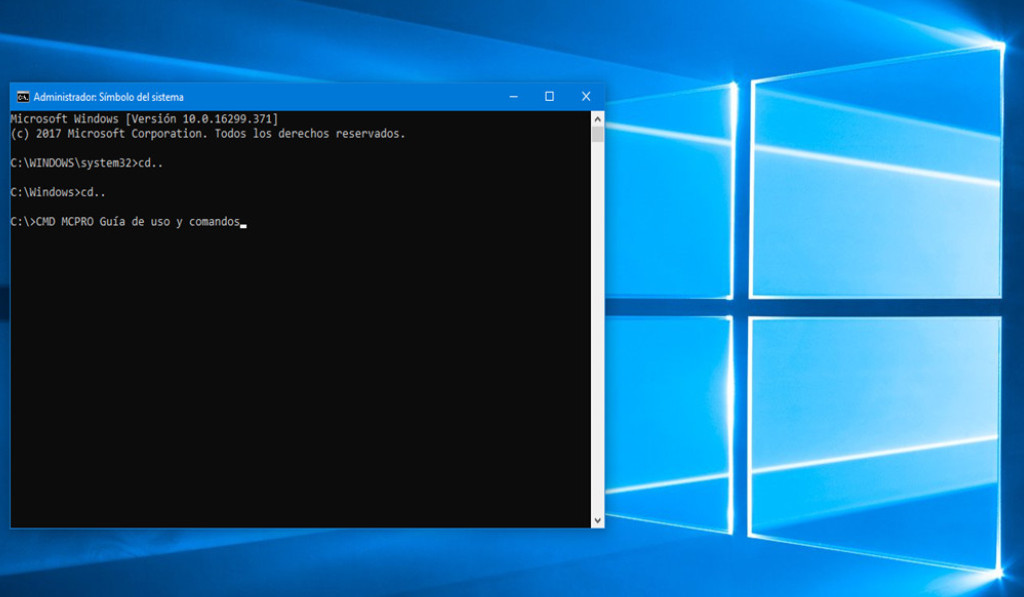This screenshot has height=597, width=1024.
Task: Click the '(c) 2017 Microsoft Corporation' copyright line
Action: tap(208, 133)
